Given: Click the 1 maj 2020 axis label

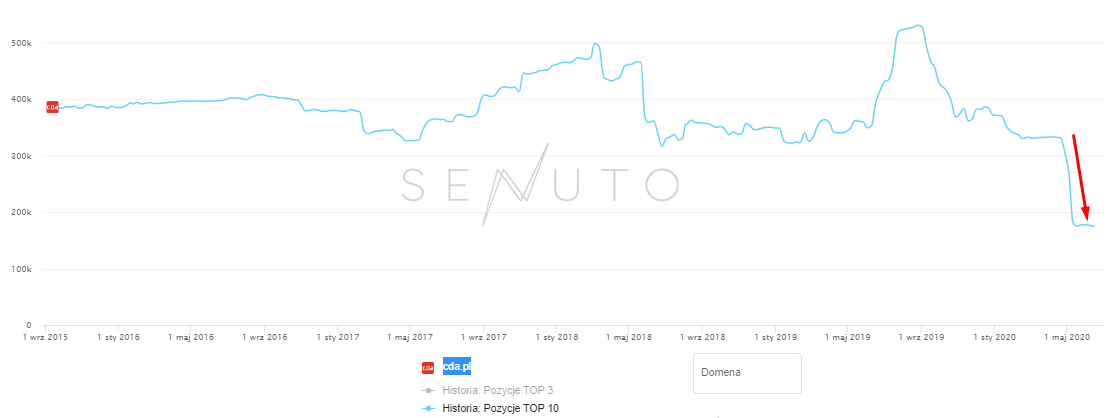Looking at the screenshot, I should tap(1067, 338).
